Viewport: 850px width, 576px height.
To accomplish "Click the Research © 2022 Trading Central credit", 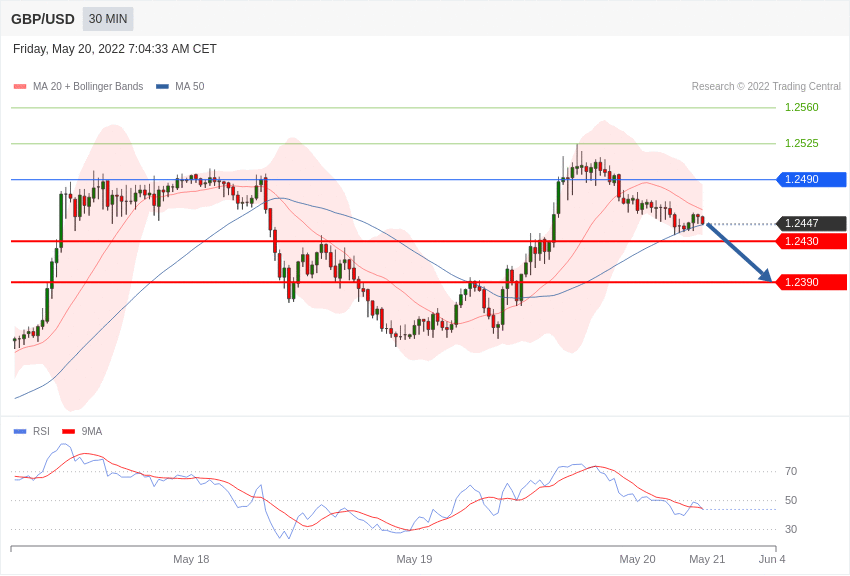I will coord(766,86).
